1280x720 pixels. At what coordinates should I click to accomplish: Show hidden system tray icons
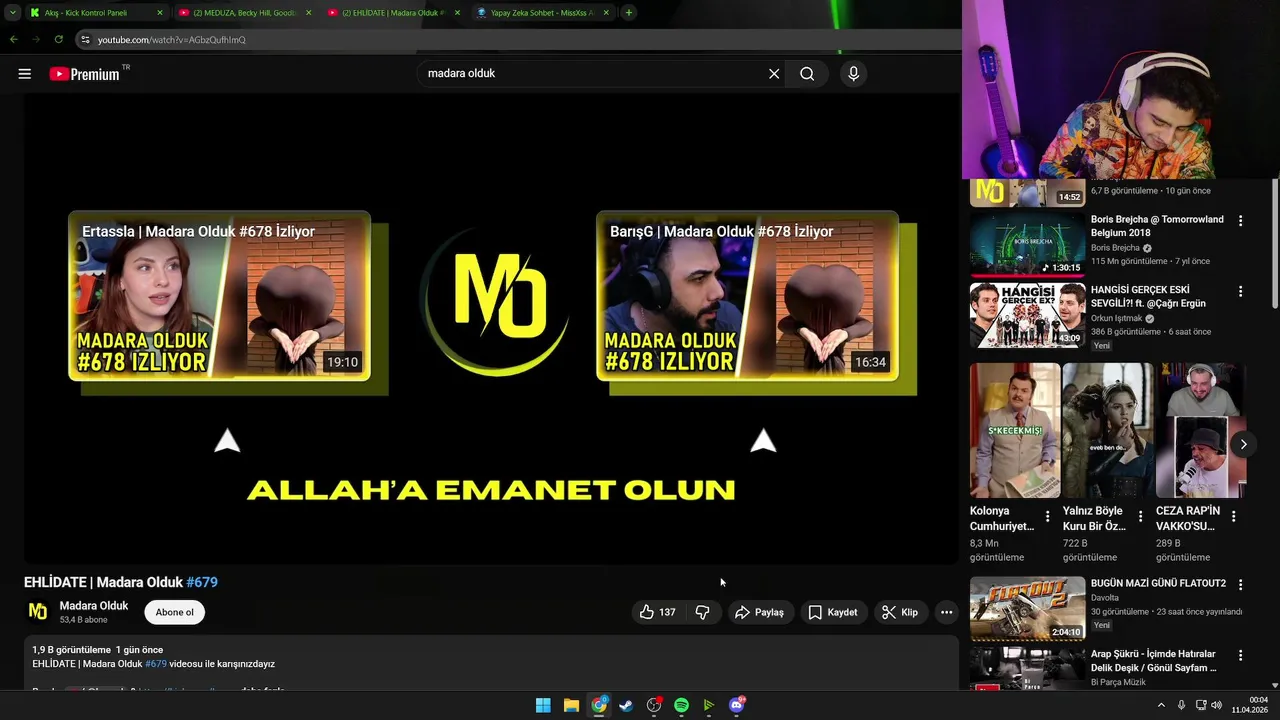1161,705
